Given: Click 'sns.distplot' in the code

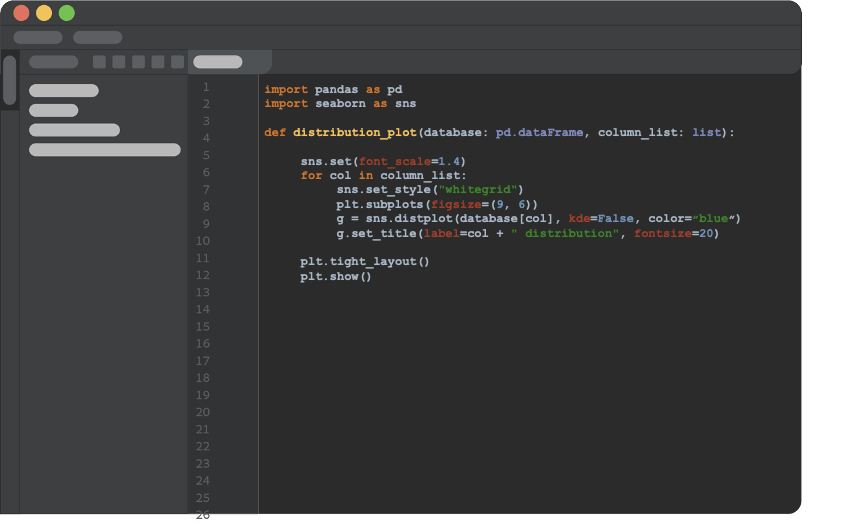Looking at the screenshot, I should 409,219.
